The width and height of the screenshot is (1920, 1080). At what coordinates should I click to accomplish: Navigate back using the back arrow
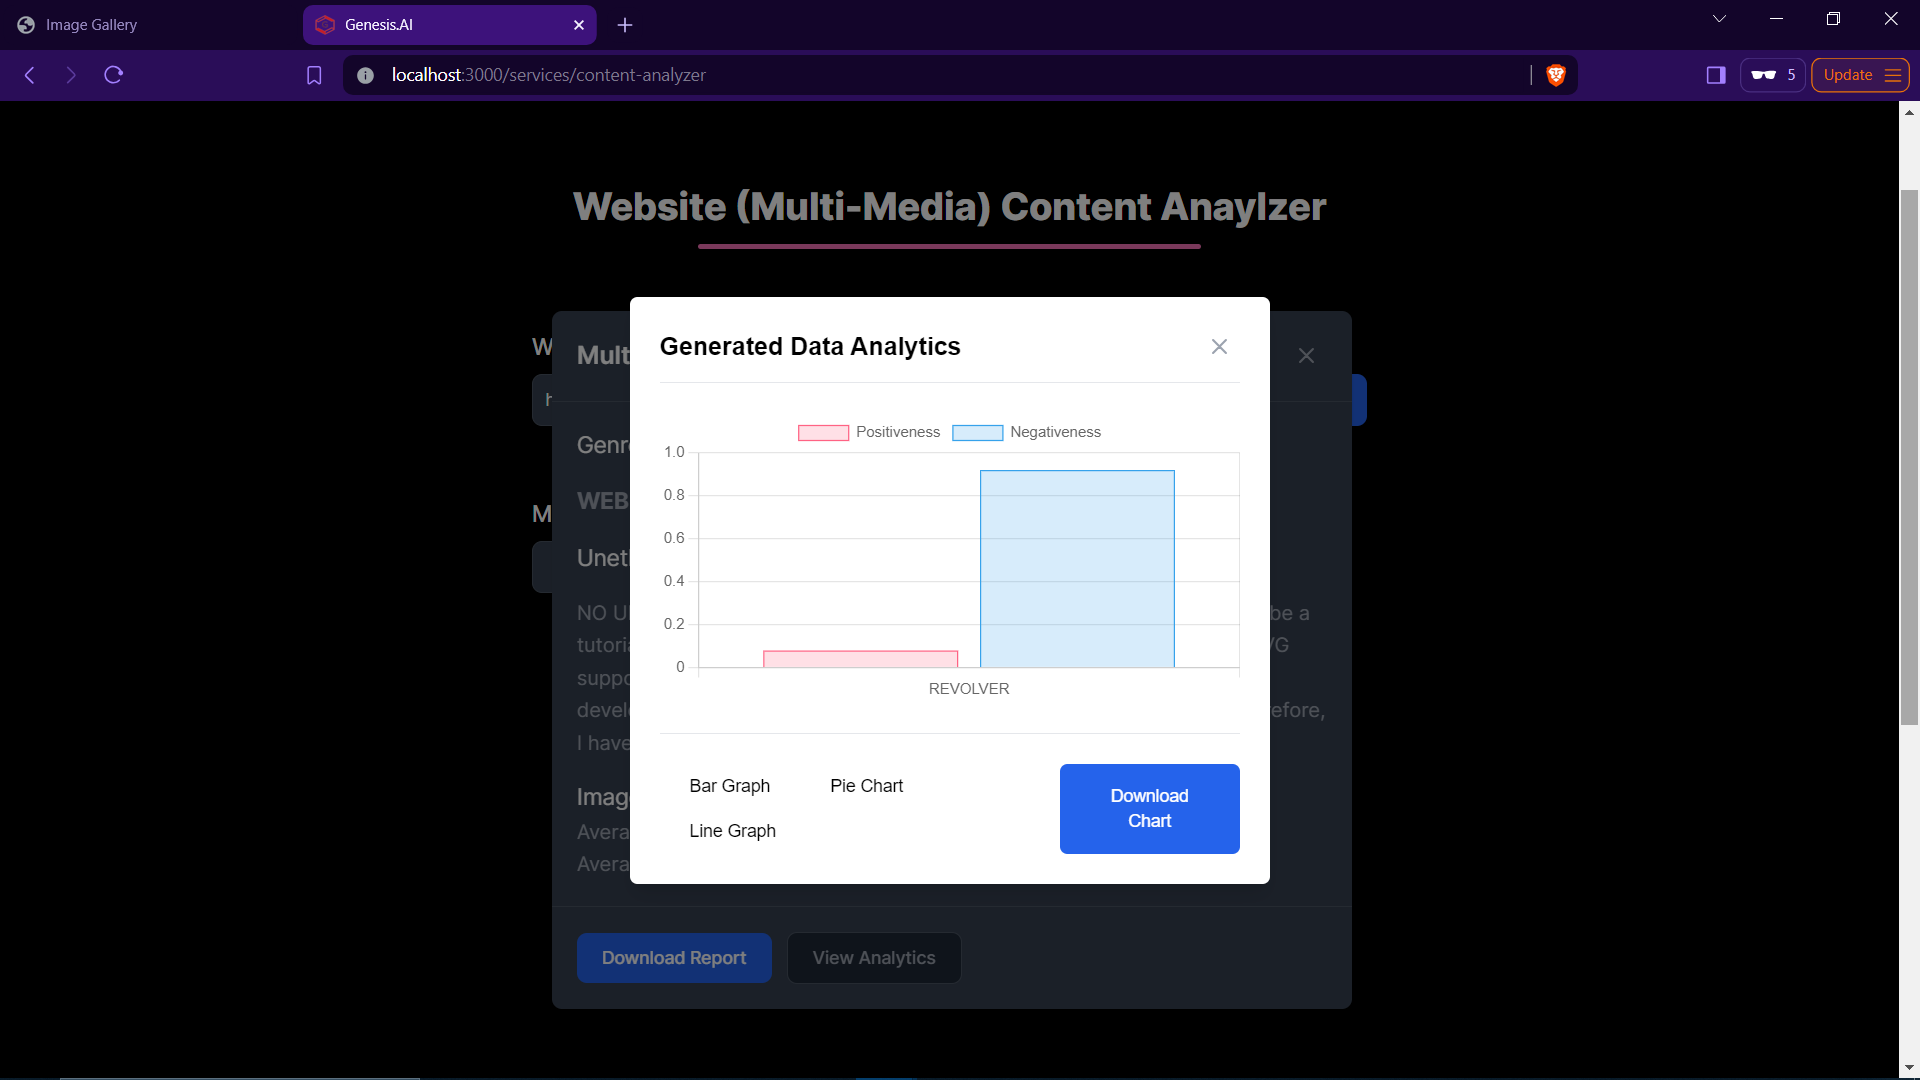(29, 74)
